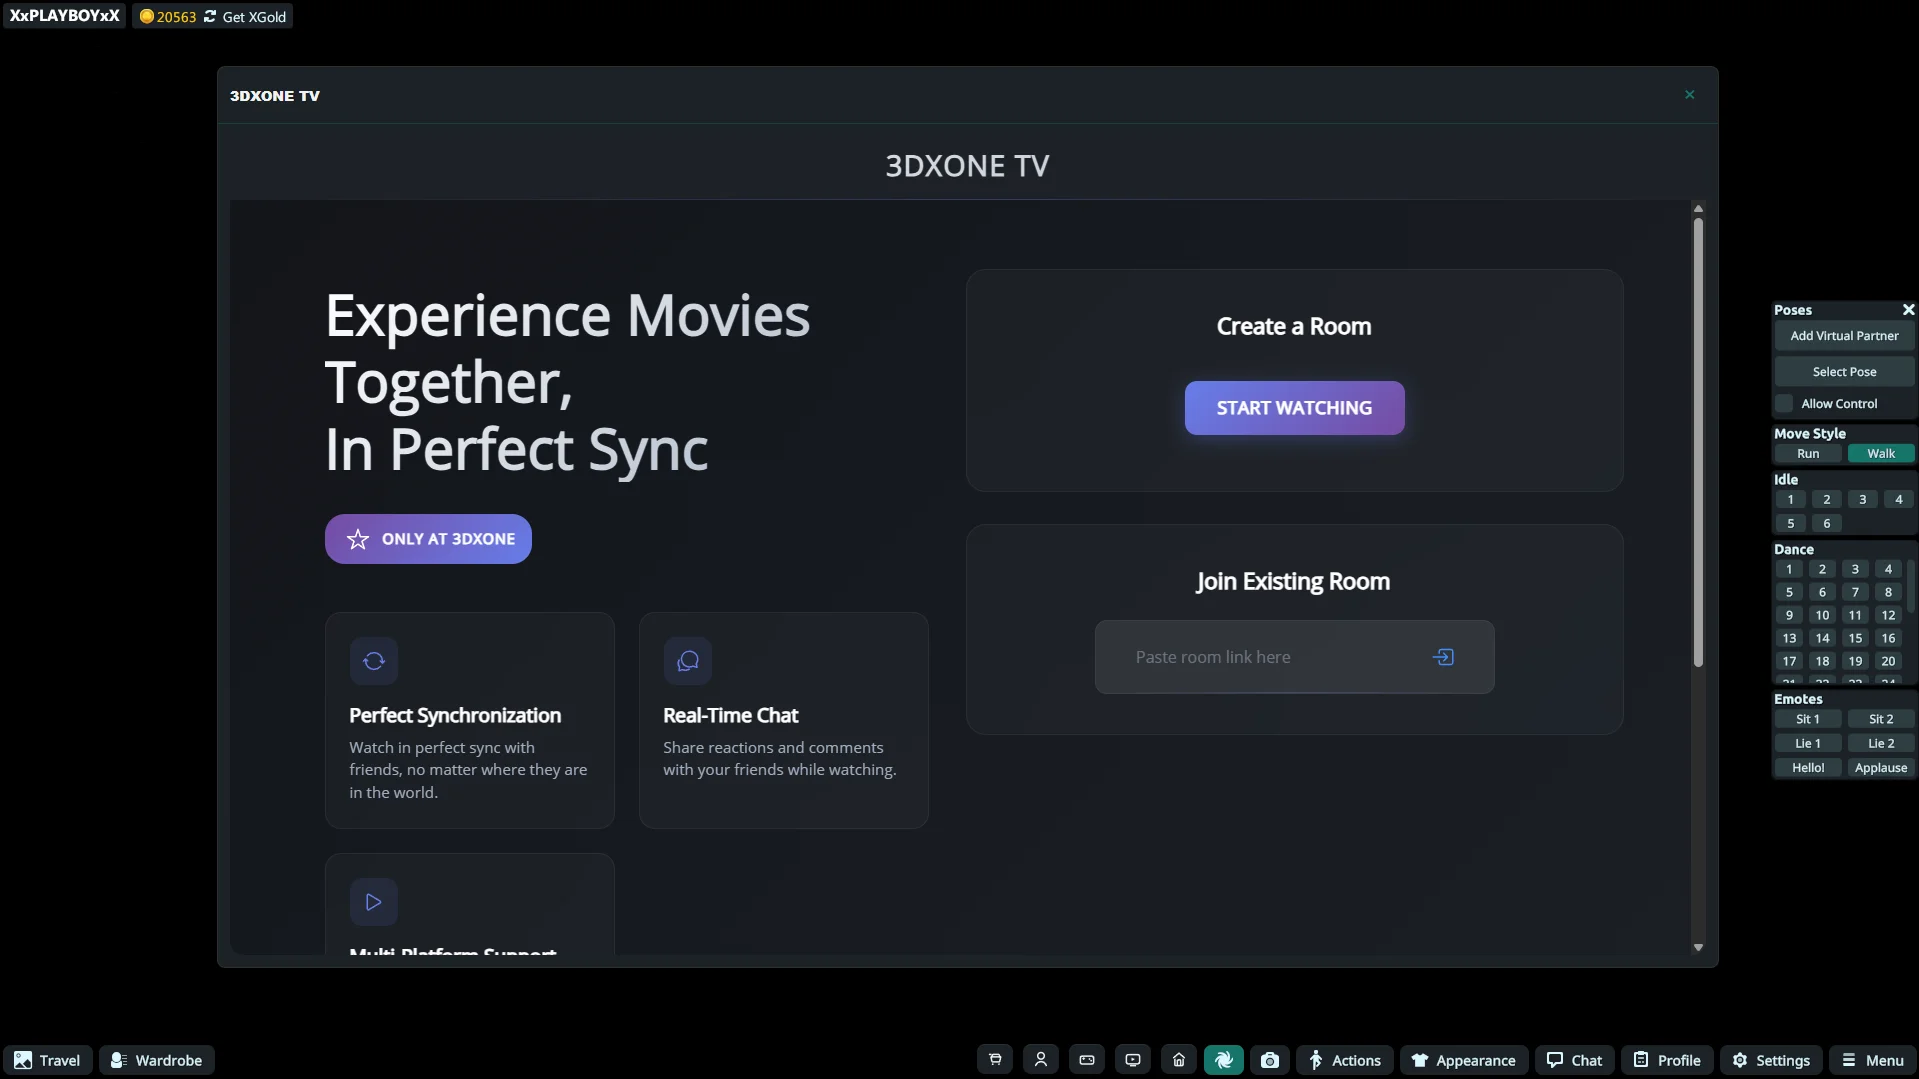Play the Applause emote
The width and height of the screenshot is (1919, 1079).
point(1881,768)
